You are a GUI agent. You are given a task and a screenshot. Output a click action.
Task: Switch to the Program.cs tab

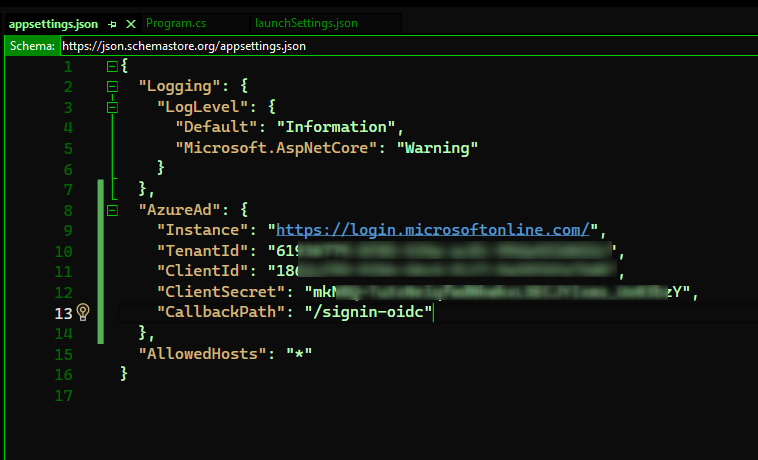pos(178,22)
